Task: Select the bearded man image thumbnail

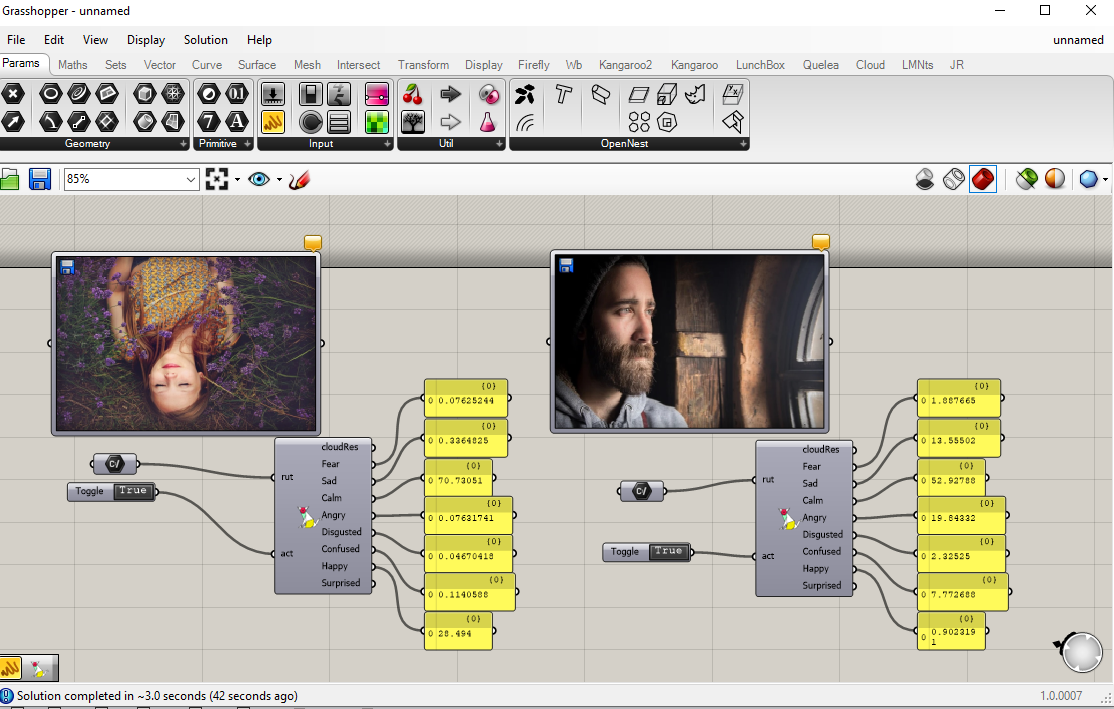Action: click(x=688, y=341)
